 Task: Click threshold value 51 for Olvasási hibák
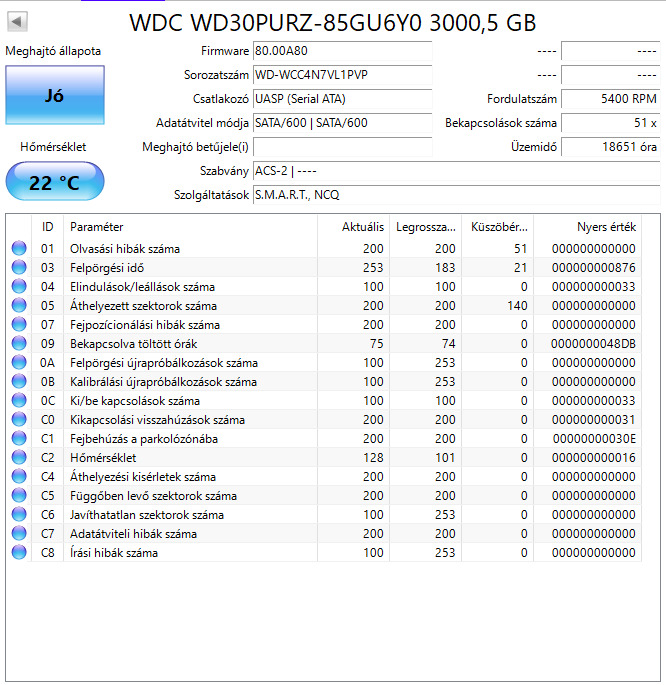point(521,249)
